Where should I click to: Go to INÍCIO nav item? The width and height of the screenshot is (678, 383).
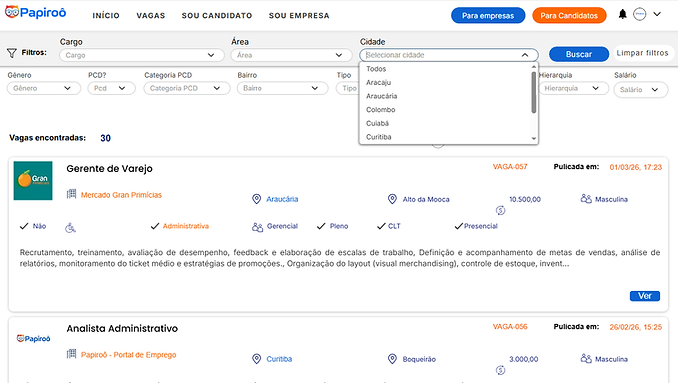tap(106, 16)
